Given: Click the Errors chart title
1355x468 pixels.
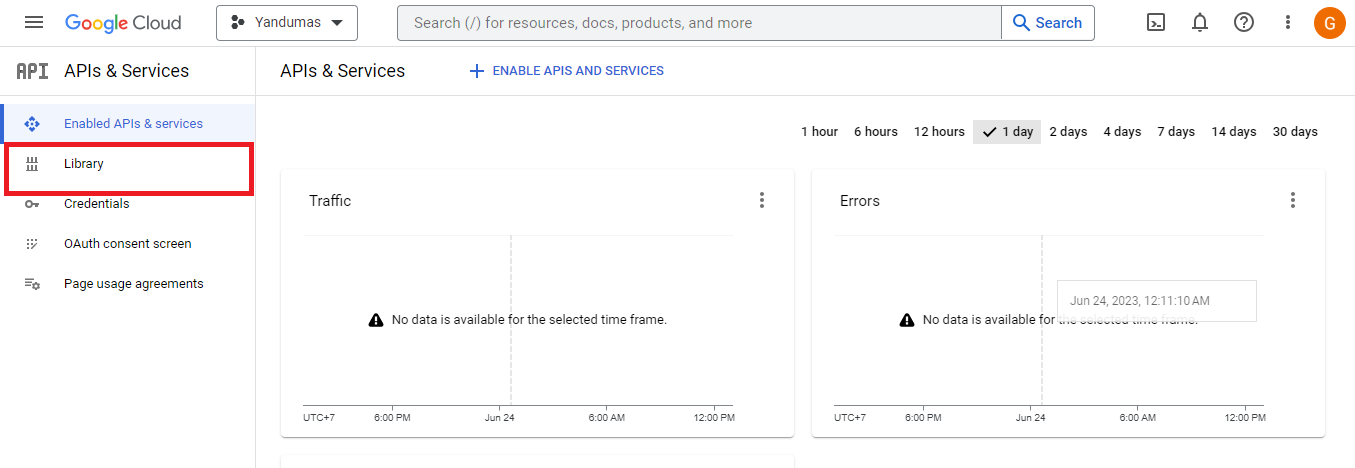Looking at the screenshot, I should 860,201.
